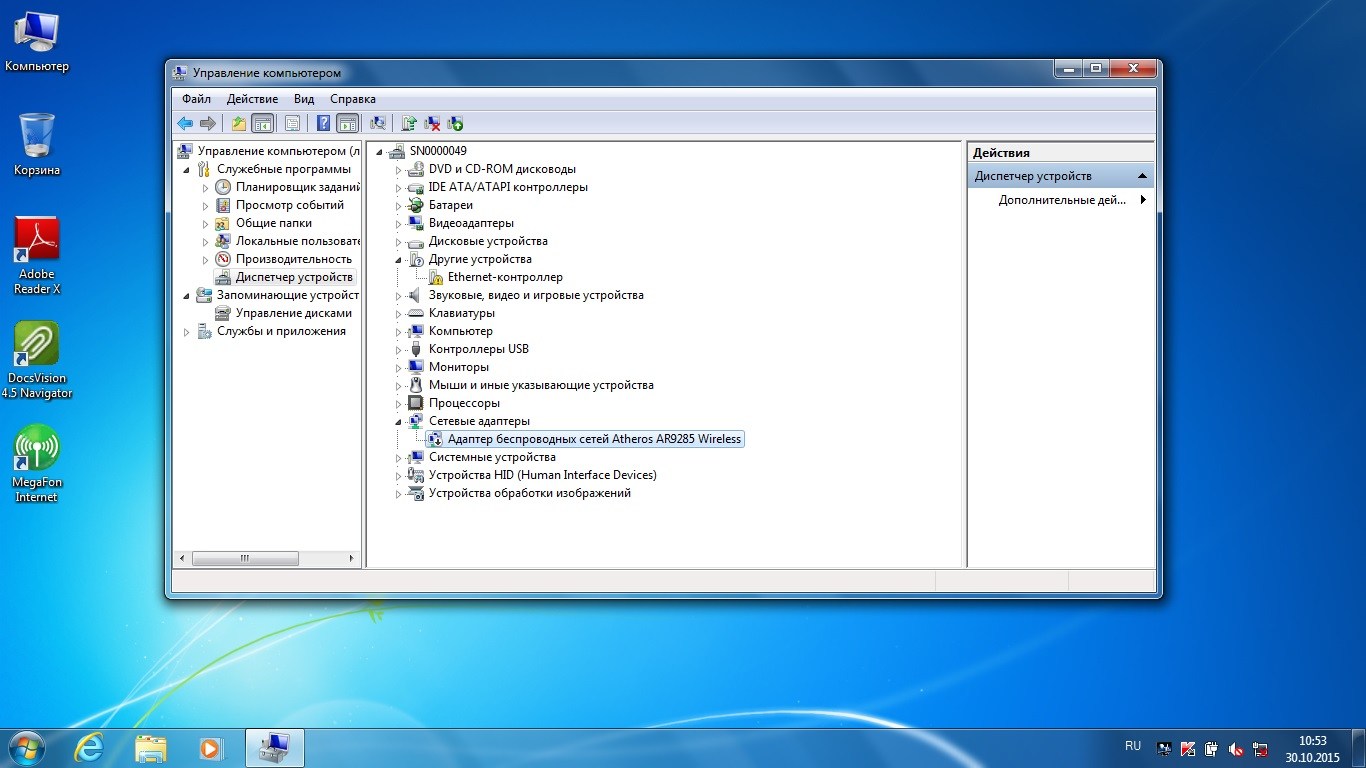This screenshot has width=1366, height=768.
Task: Click the green-arrow Enable device toolbar icon
Action: (x=456, y=124)
